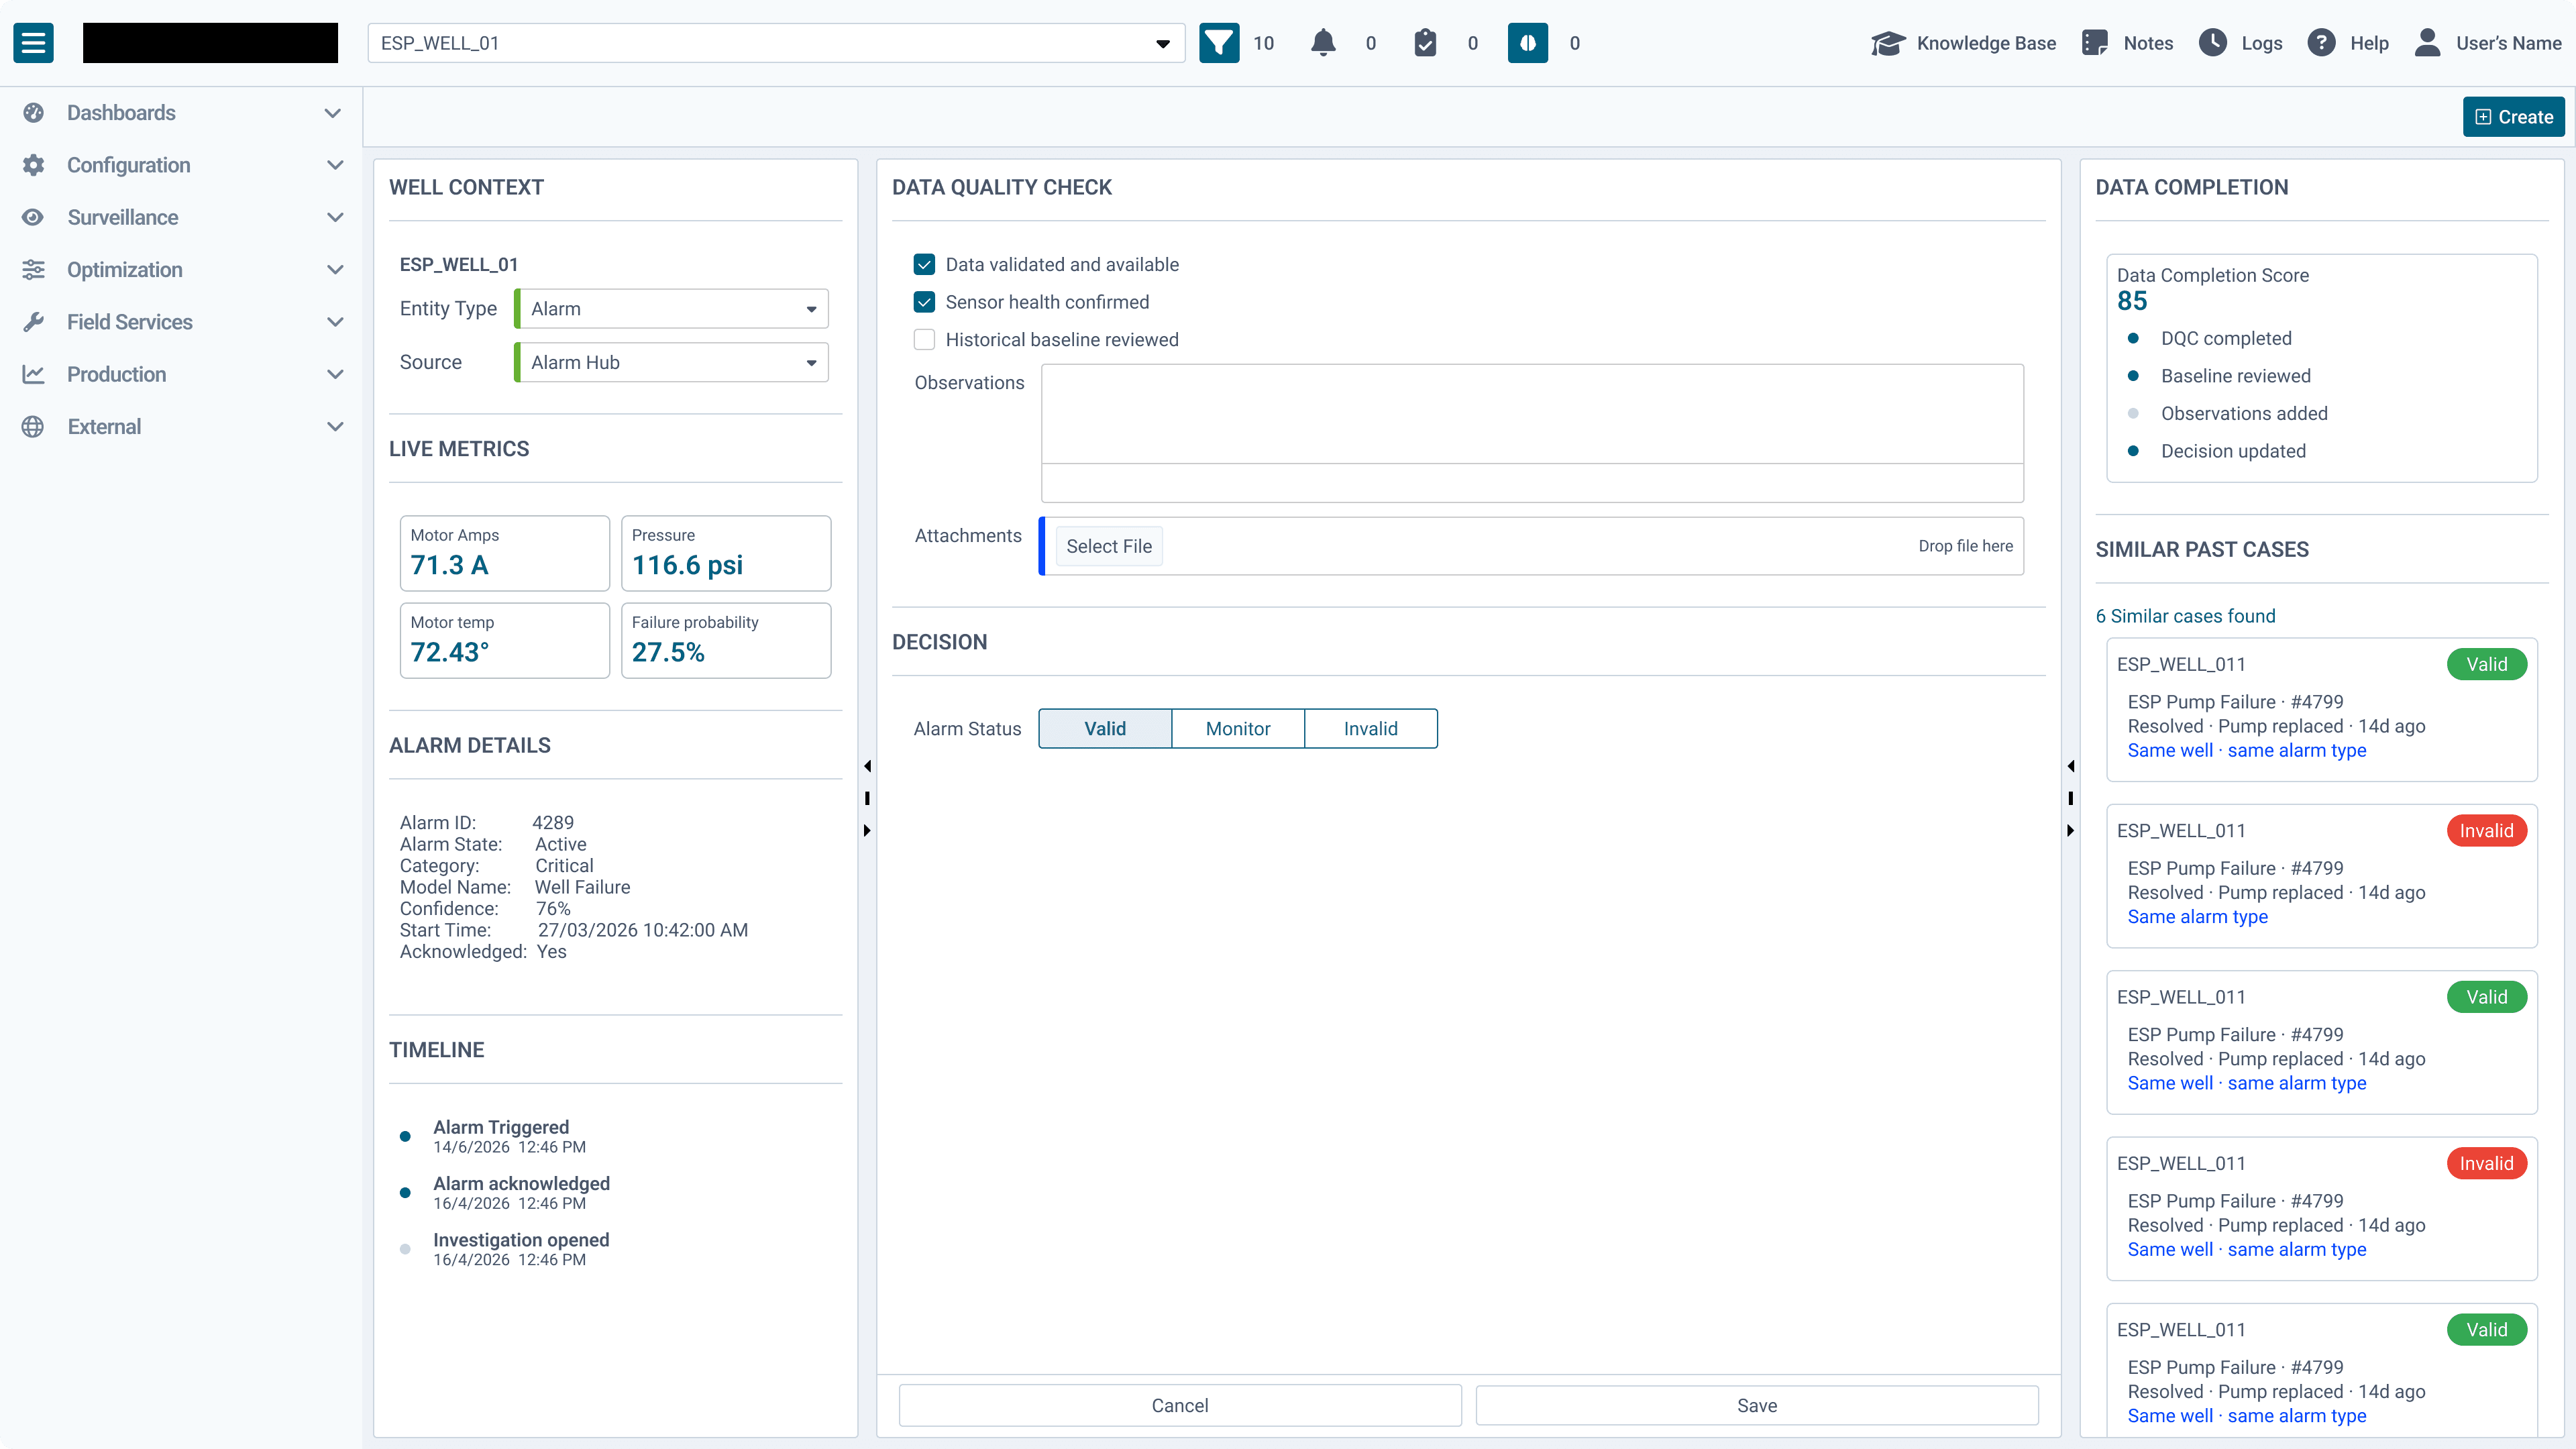Open the ESP_WELL_01 well selector dropdown
The image size is (2576, 1449).
coord(775,43)
